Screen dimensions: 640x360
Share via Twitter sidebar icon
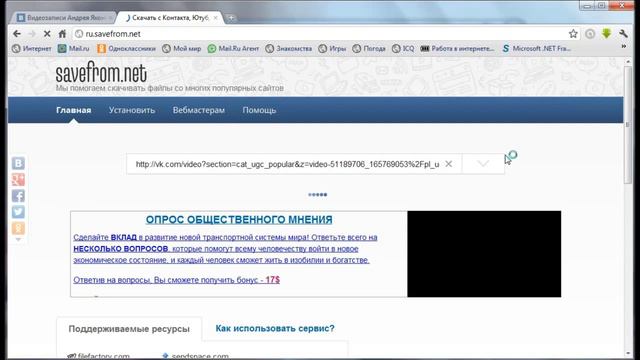(x=18, y=212)
